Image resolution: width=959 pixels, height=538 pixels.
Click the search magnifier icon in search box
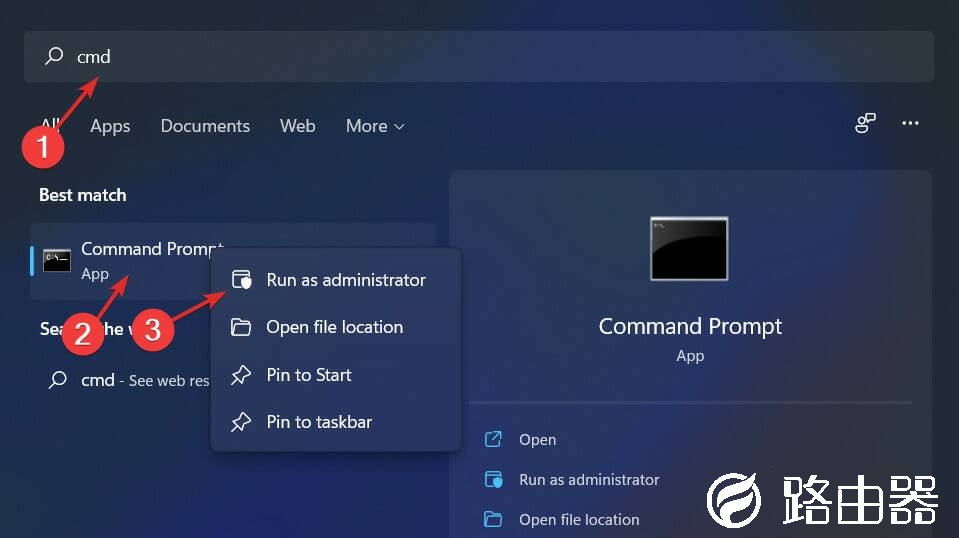click(x=54, y=57)
